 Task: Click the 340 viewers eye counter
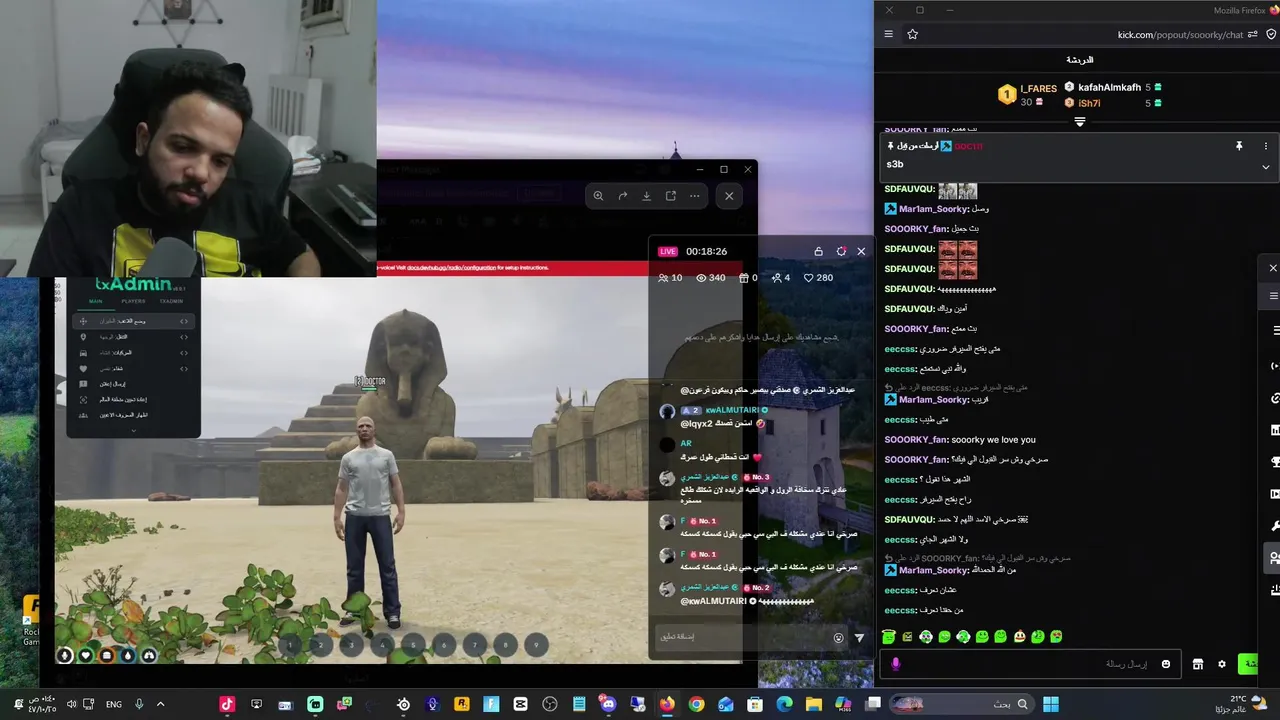[710, 277]
